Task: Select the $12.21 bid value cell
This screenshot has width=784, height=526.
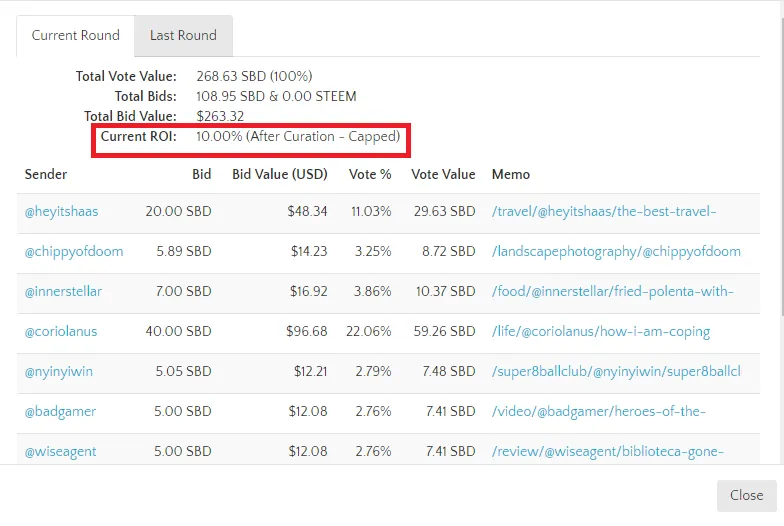Action: click(310, 372)
